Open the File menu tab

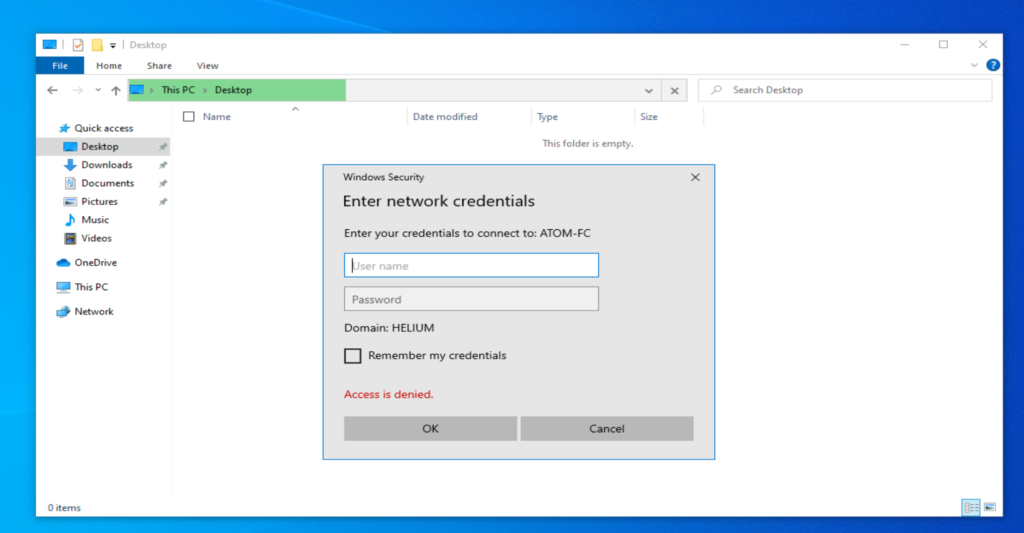(60, 65)
